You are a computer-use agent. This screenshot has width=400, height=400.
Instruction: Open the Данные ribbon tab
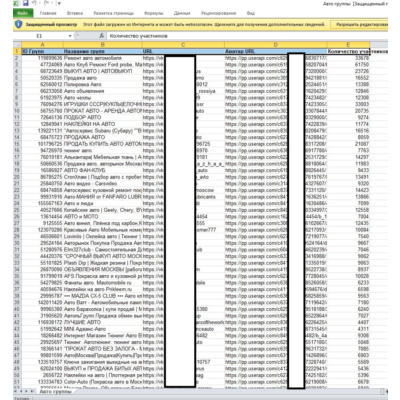182,13
